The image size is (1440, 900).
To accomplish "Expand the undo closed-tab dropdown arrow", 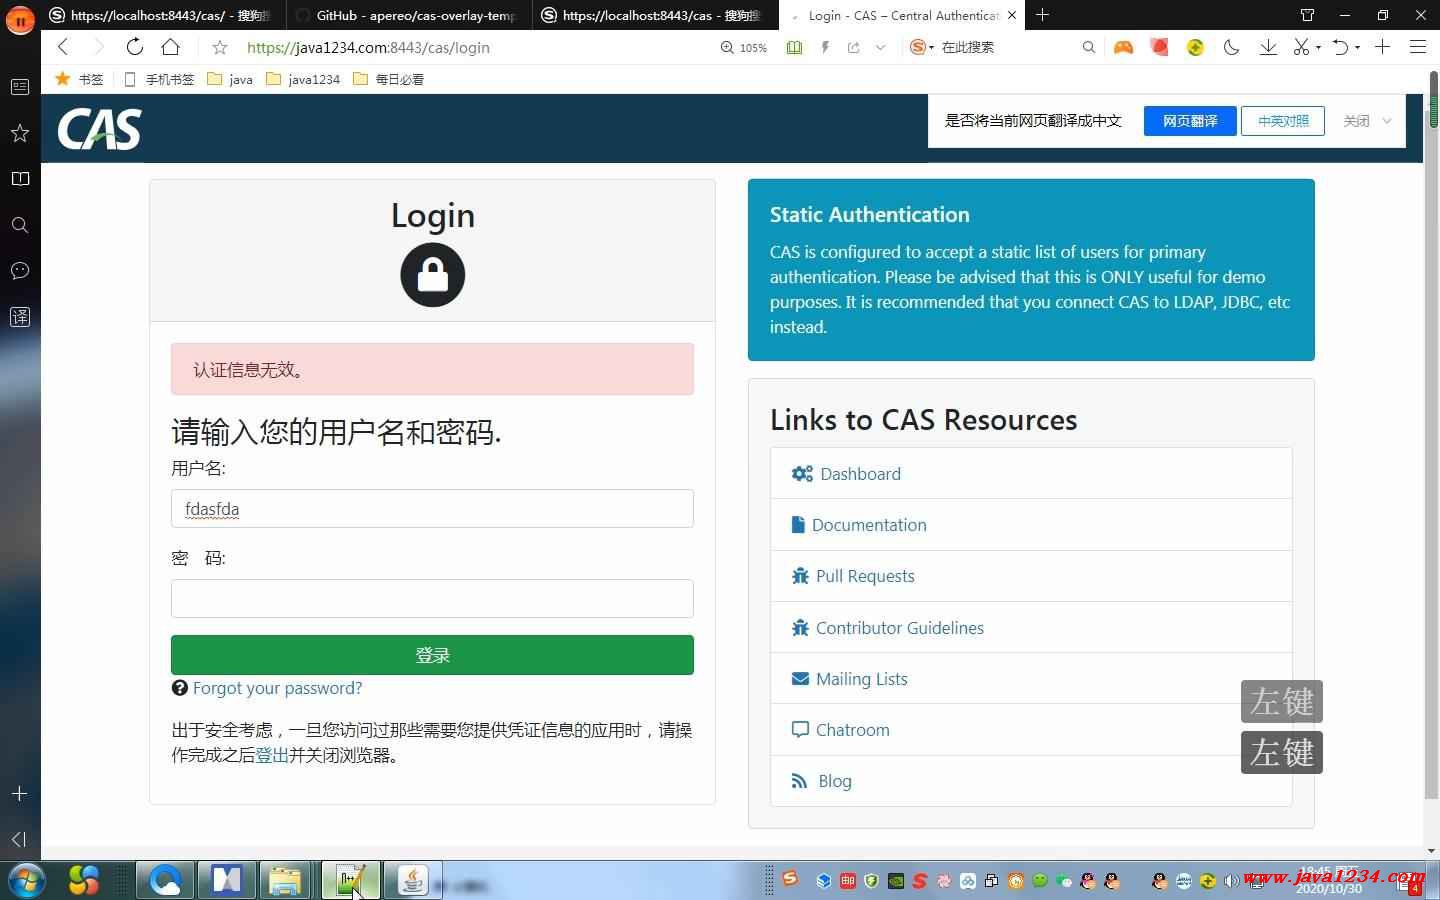I will click(1357, 47).
